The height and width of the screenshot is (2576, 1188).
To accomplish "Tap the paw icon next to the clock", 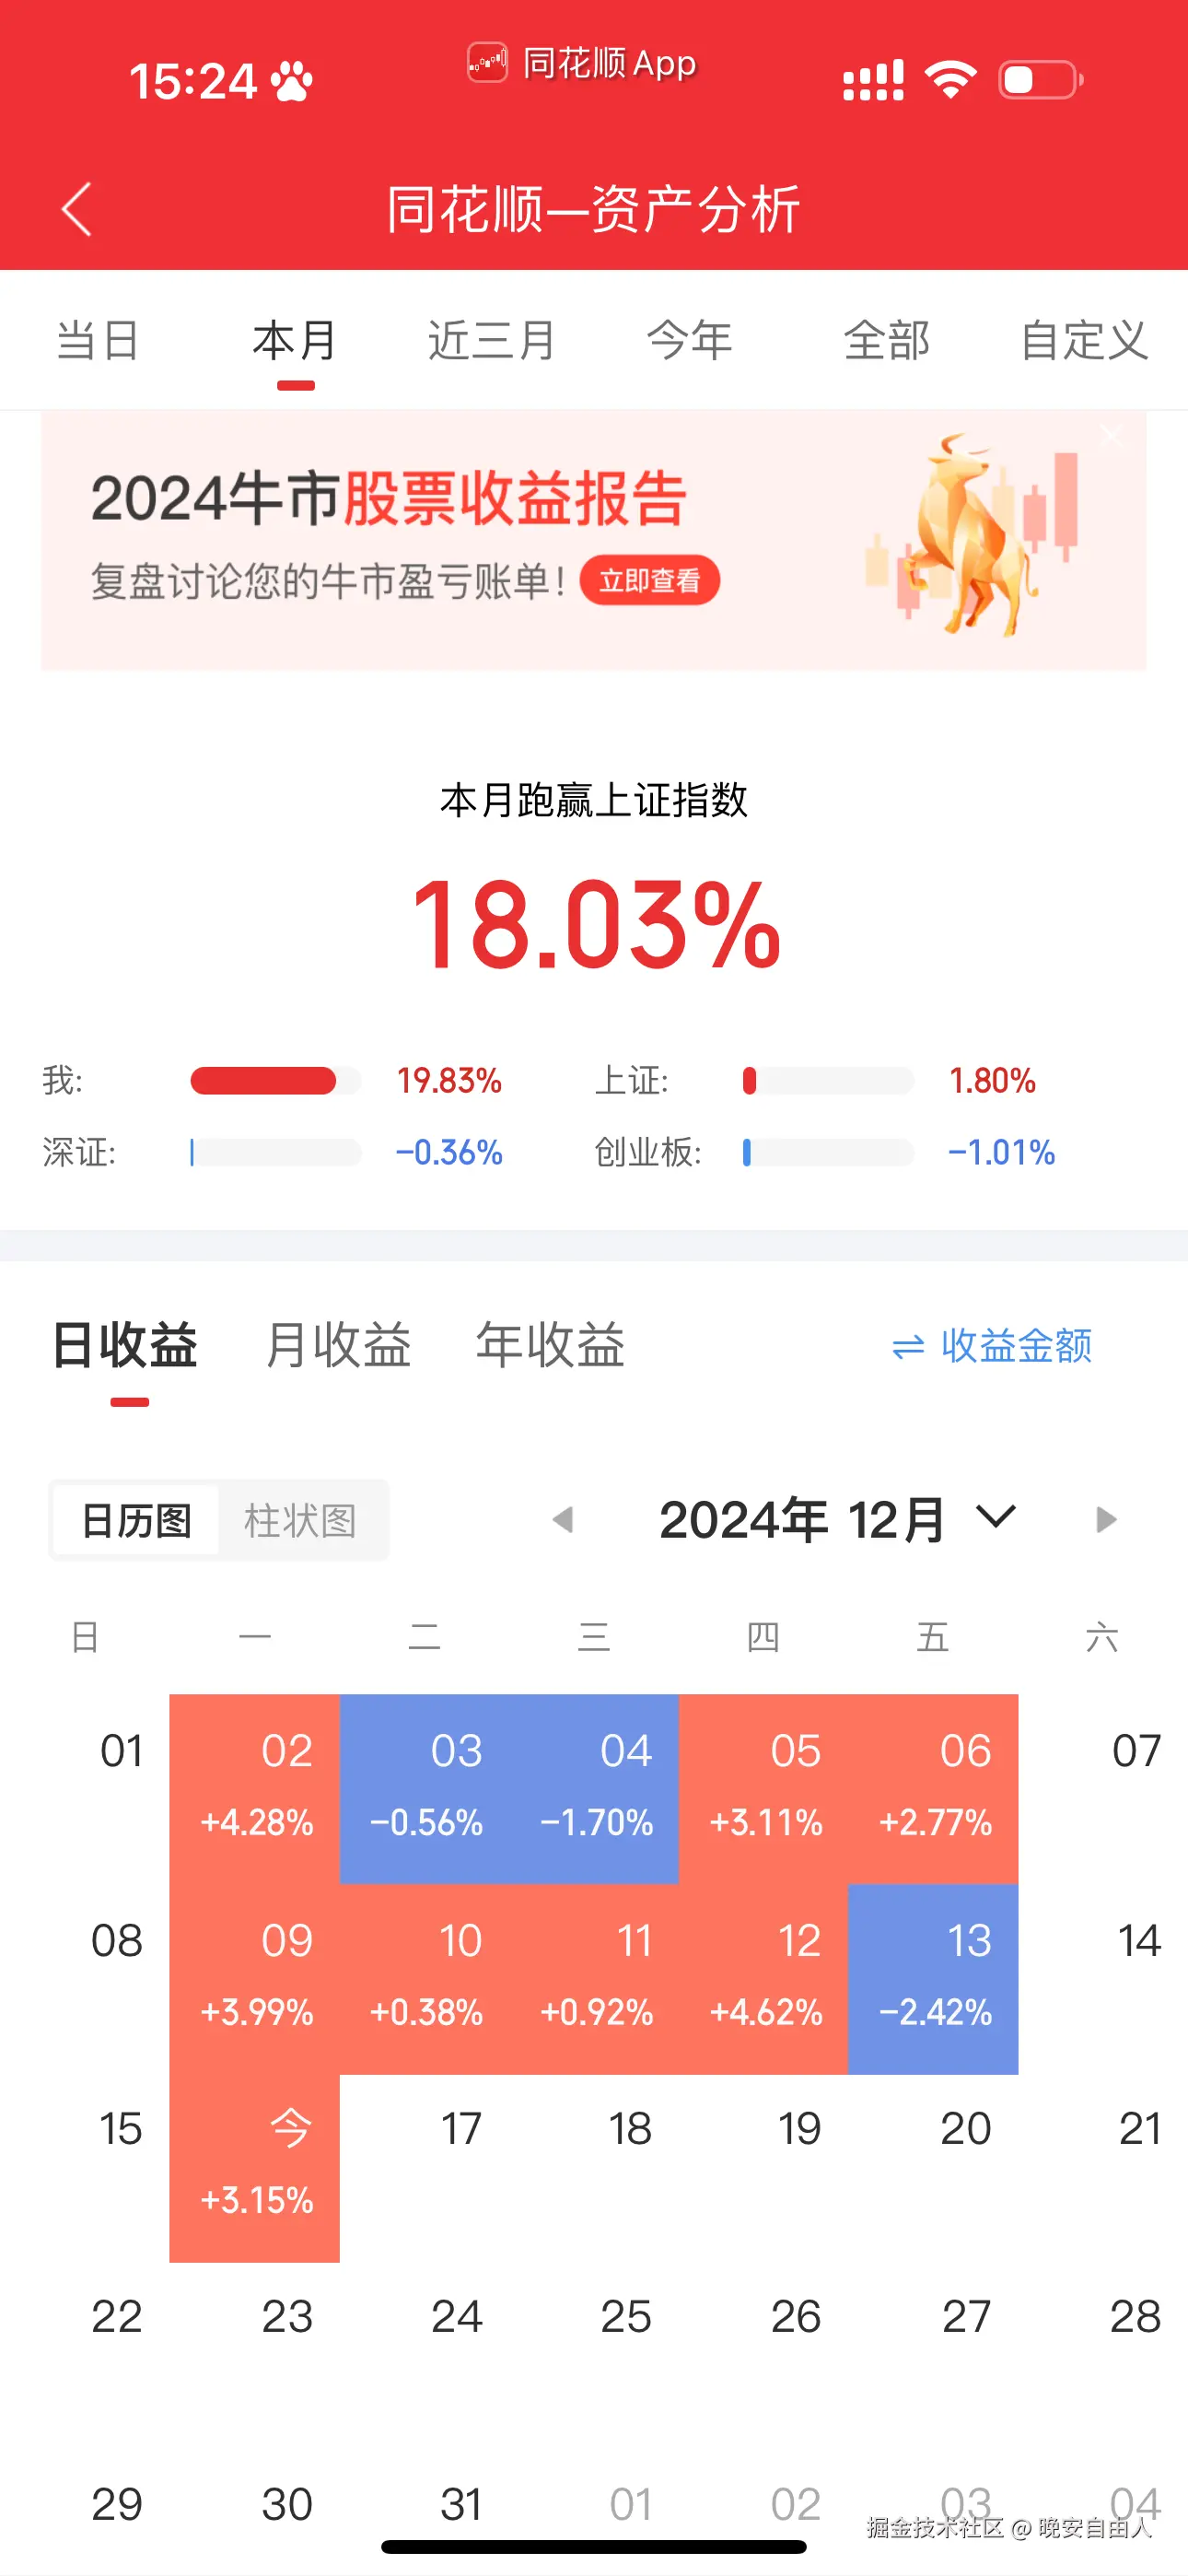I will [x=291, y=79].
